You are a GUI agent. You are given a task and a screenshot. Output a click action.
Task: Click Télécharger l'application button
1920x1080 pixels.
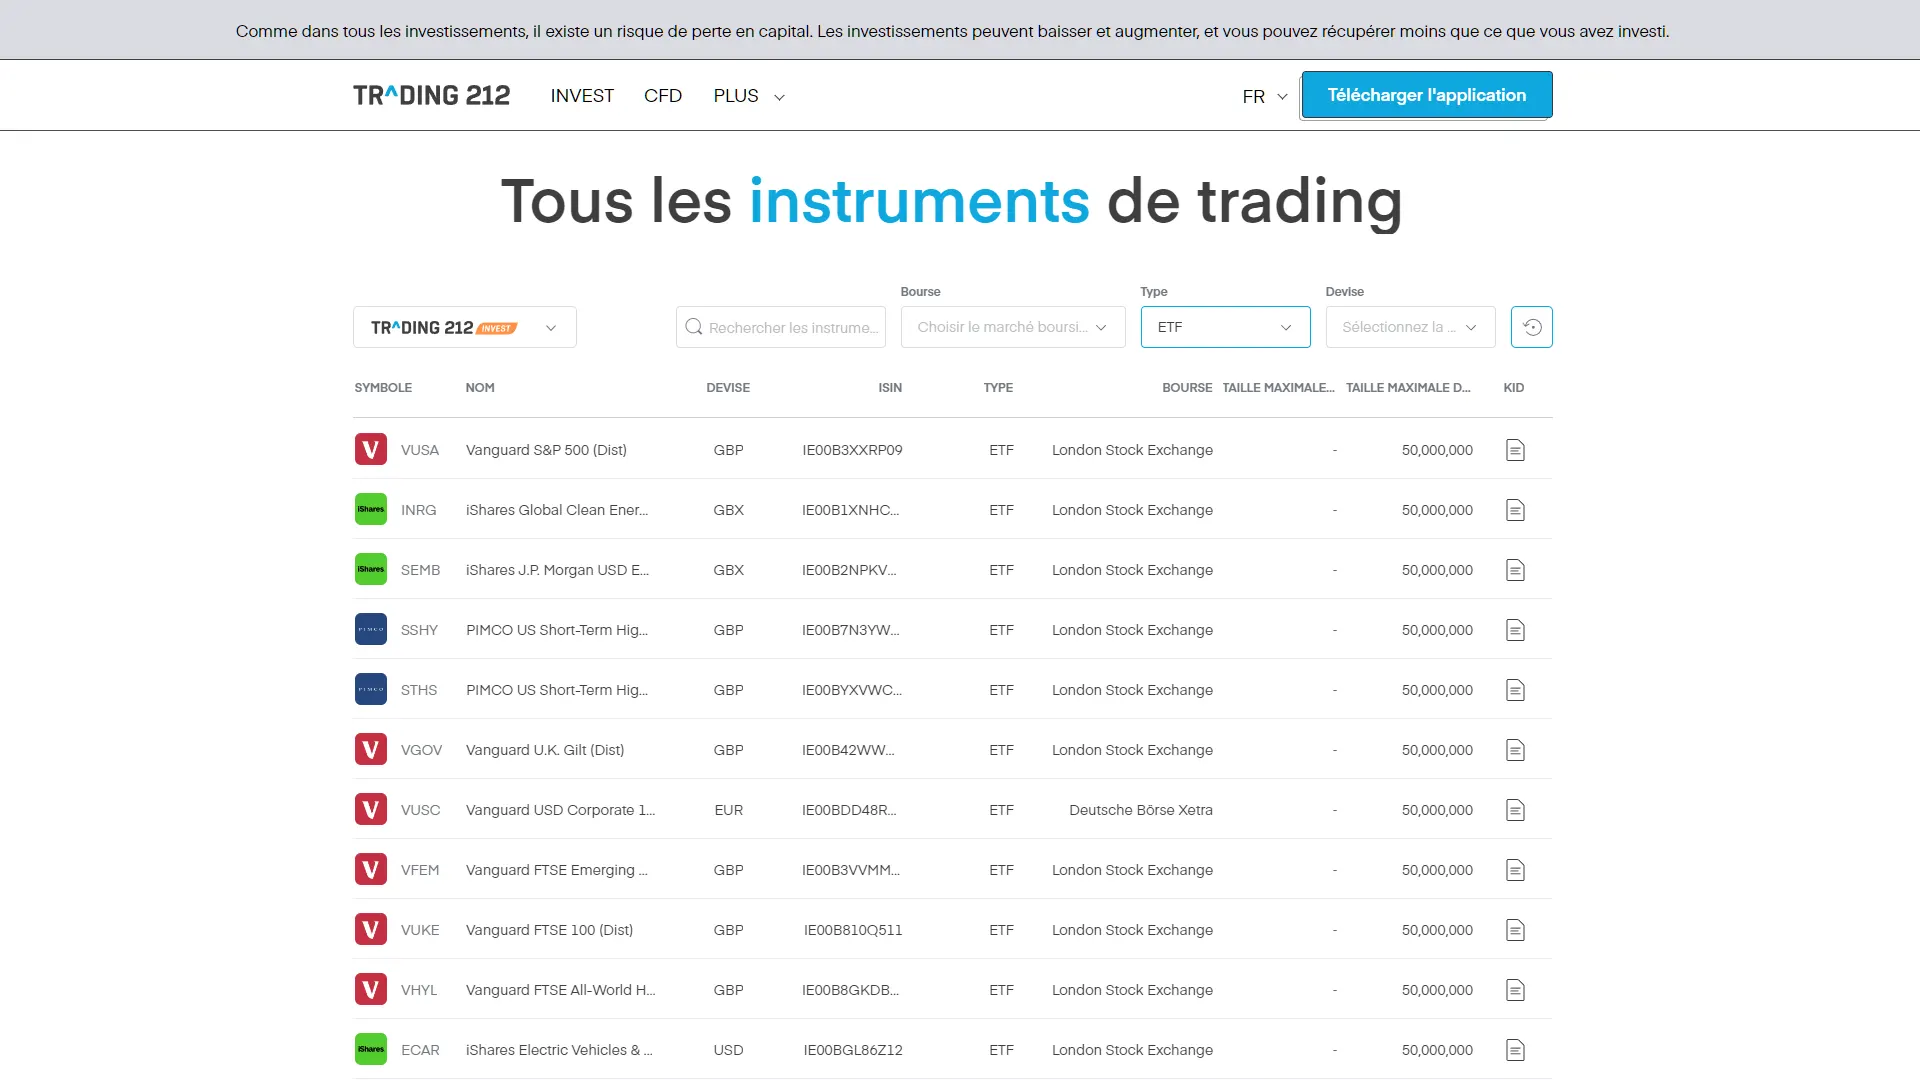coord(1427,95)
